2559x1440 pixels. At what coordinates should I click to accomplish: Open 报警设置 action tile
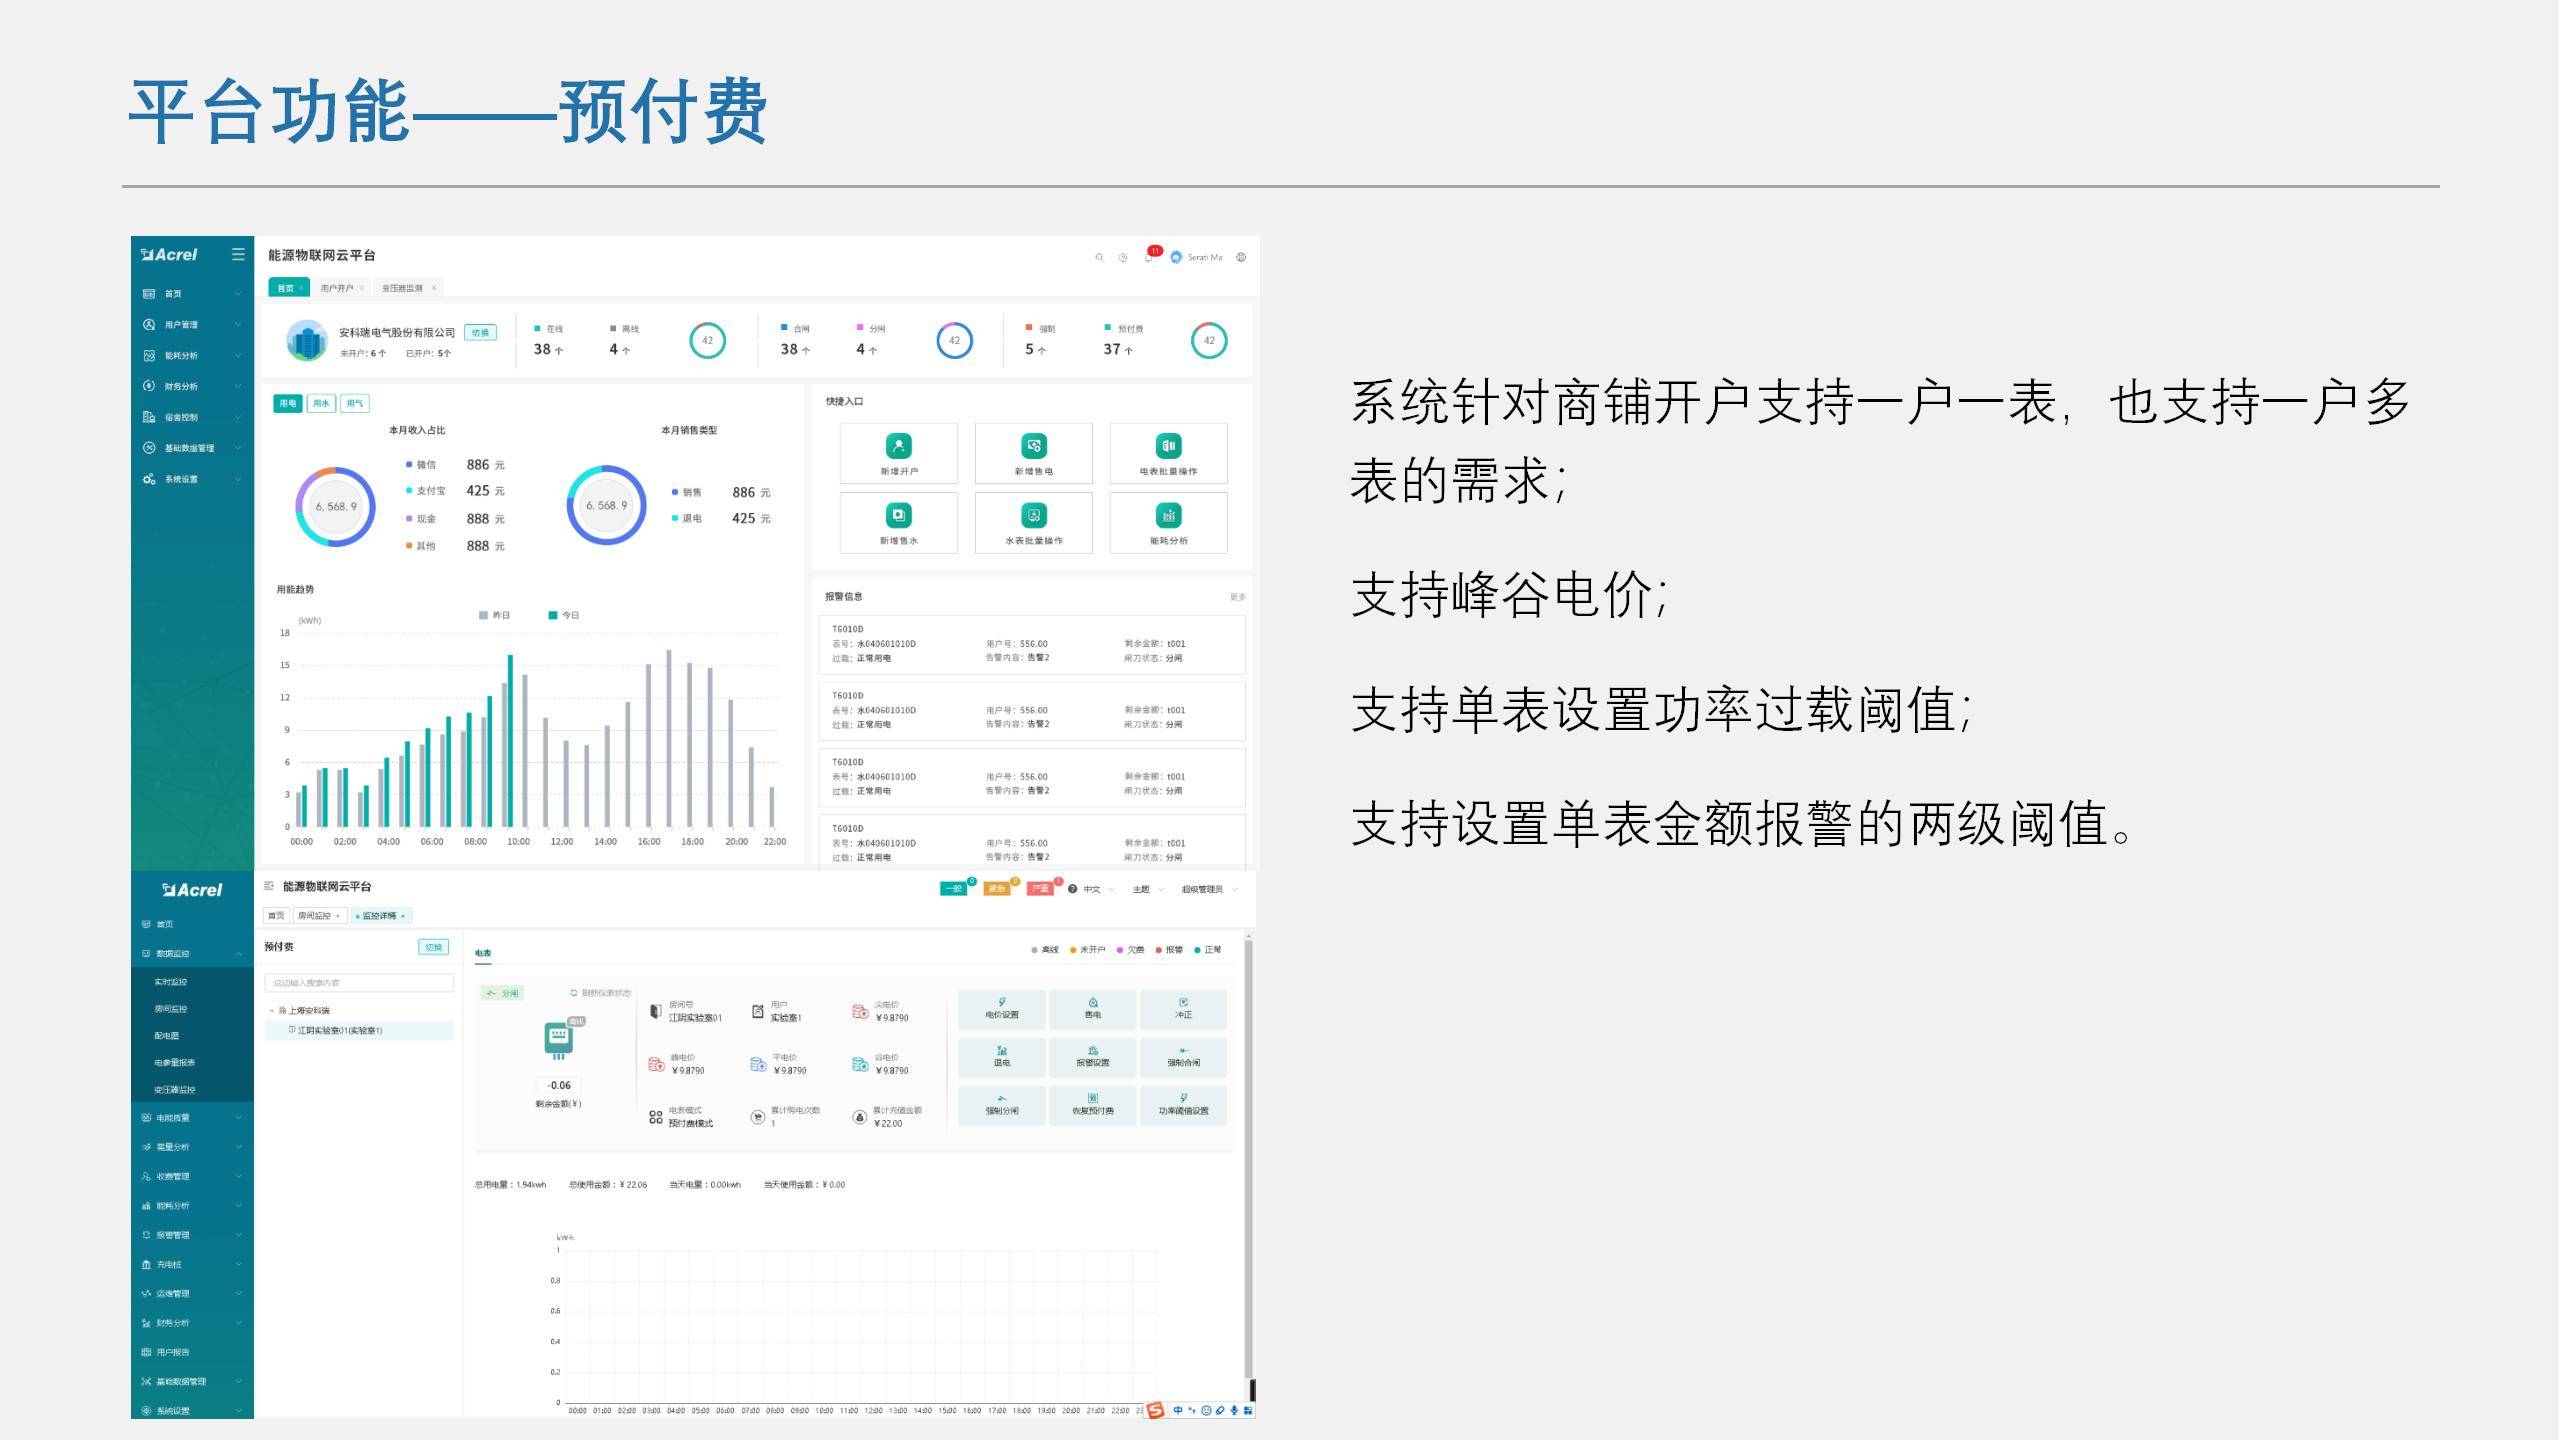pyautogui.click(x=1092, y=1057)
